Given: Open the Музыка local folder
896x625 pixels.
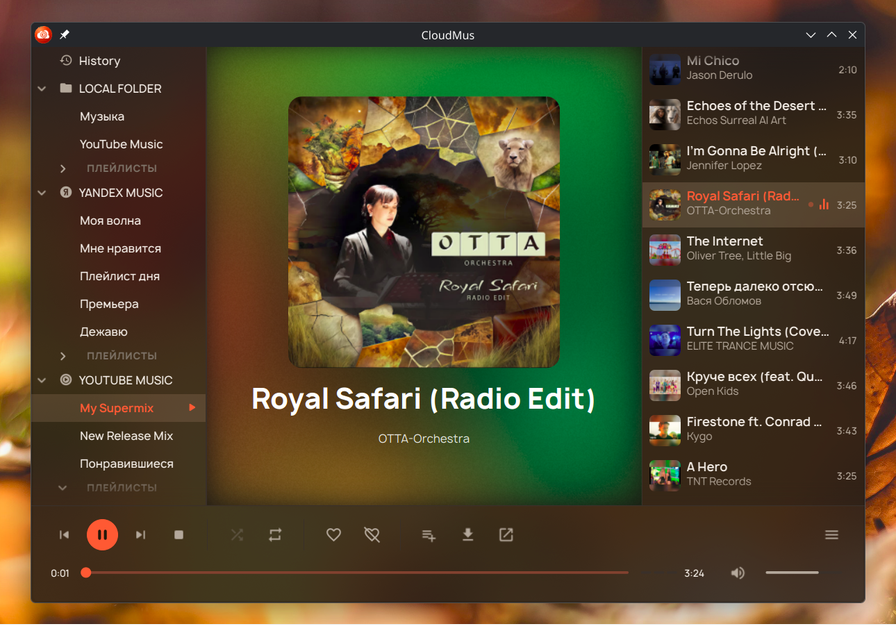Looking at the screenshot, I should point(102,117).
